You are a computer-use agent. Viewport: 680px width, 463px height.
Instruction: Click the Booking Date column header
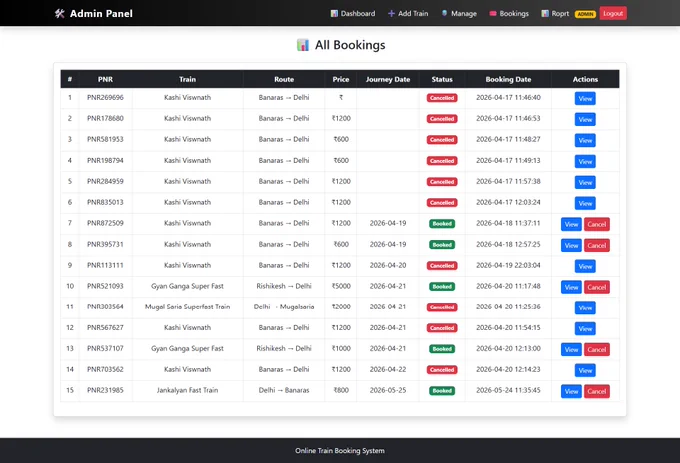[508, 79]
